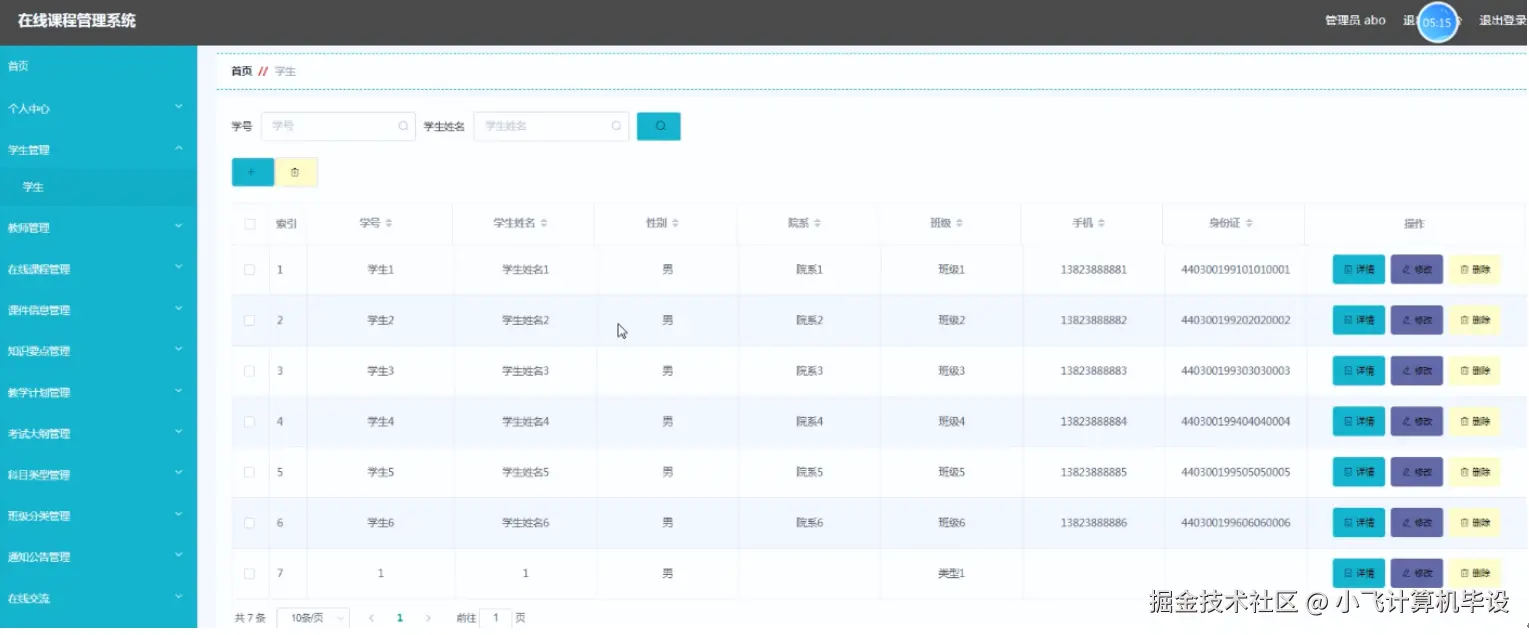Click the blue 05:15 timer circle

pyautogui.click(x=1437, y=22)
